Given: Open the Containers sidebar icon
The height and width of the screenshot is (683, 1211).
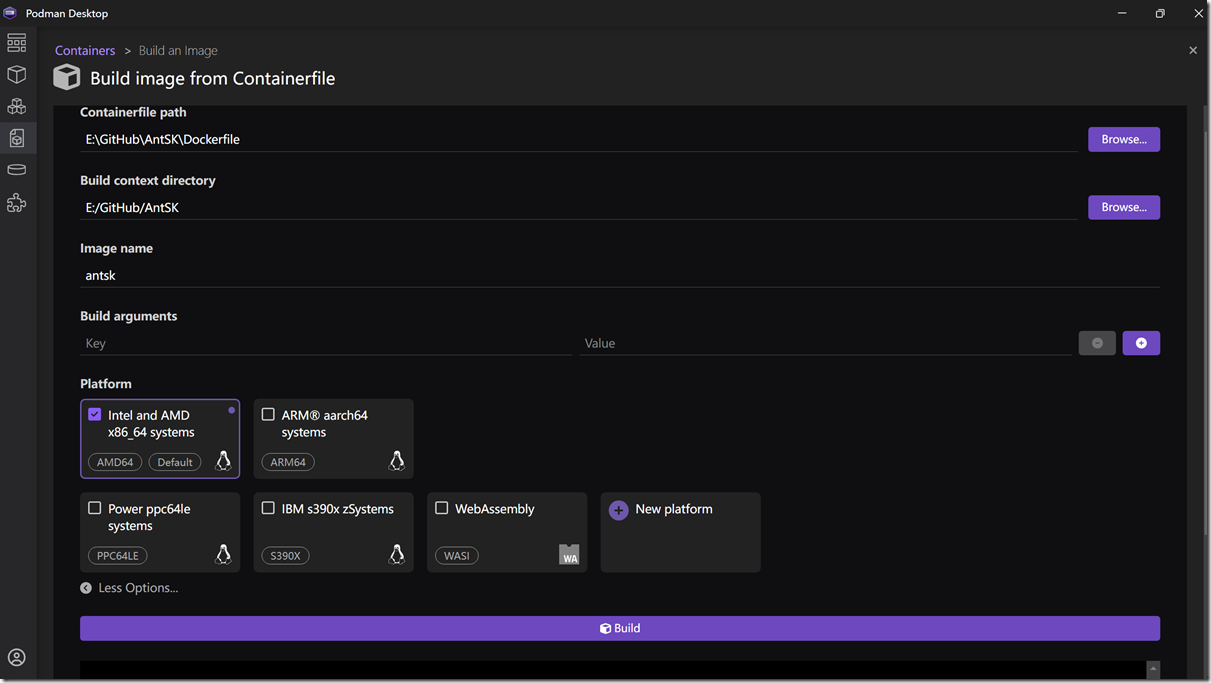Looking at the screenshot, I should pyautogui.click(x=17, y=75).
